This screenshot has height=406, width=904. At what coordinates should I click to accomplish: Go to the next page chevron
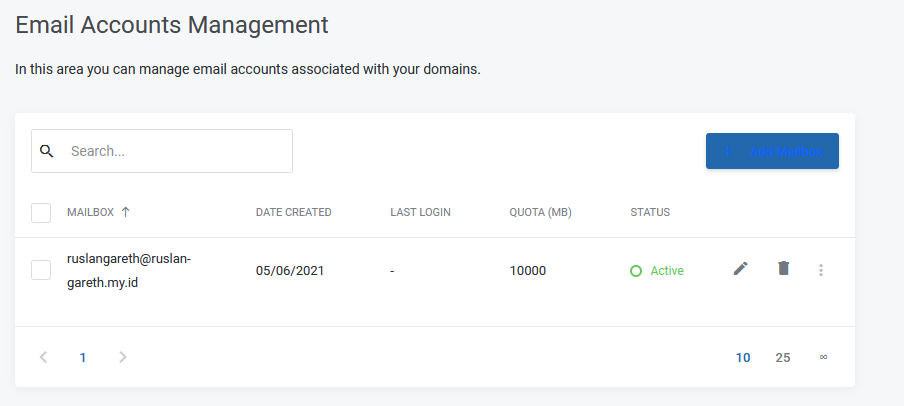122,357
